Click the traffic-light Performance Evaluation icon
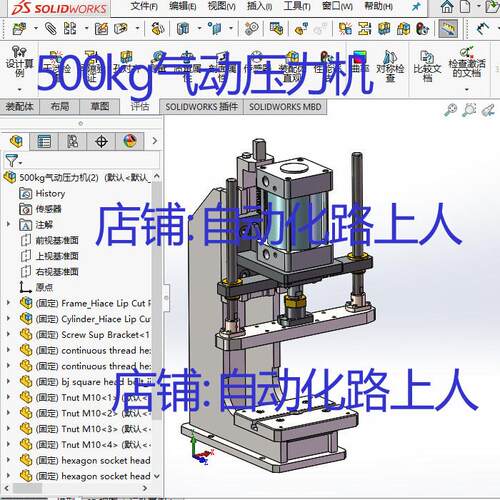This screenshot has width=500, height=500. point(422,29)
